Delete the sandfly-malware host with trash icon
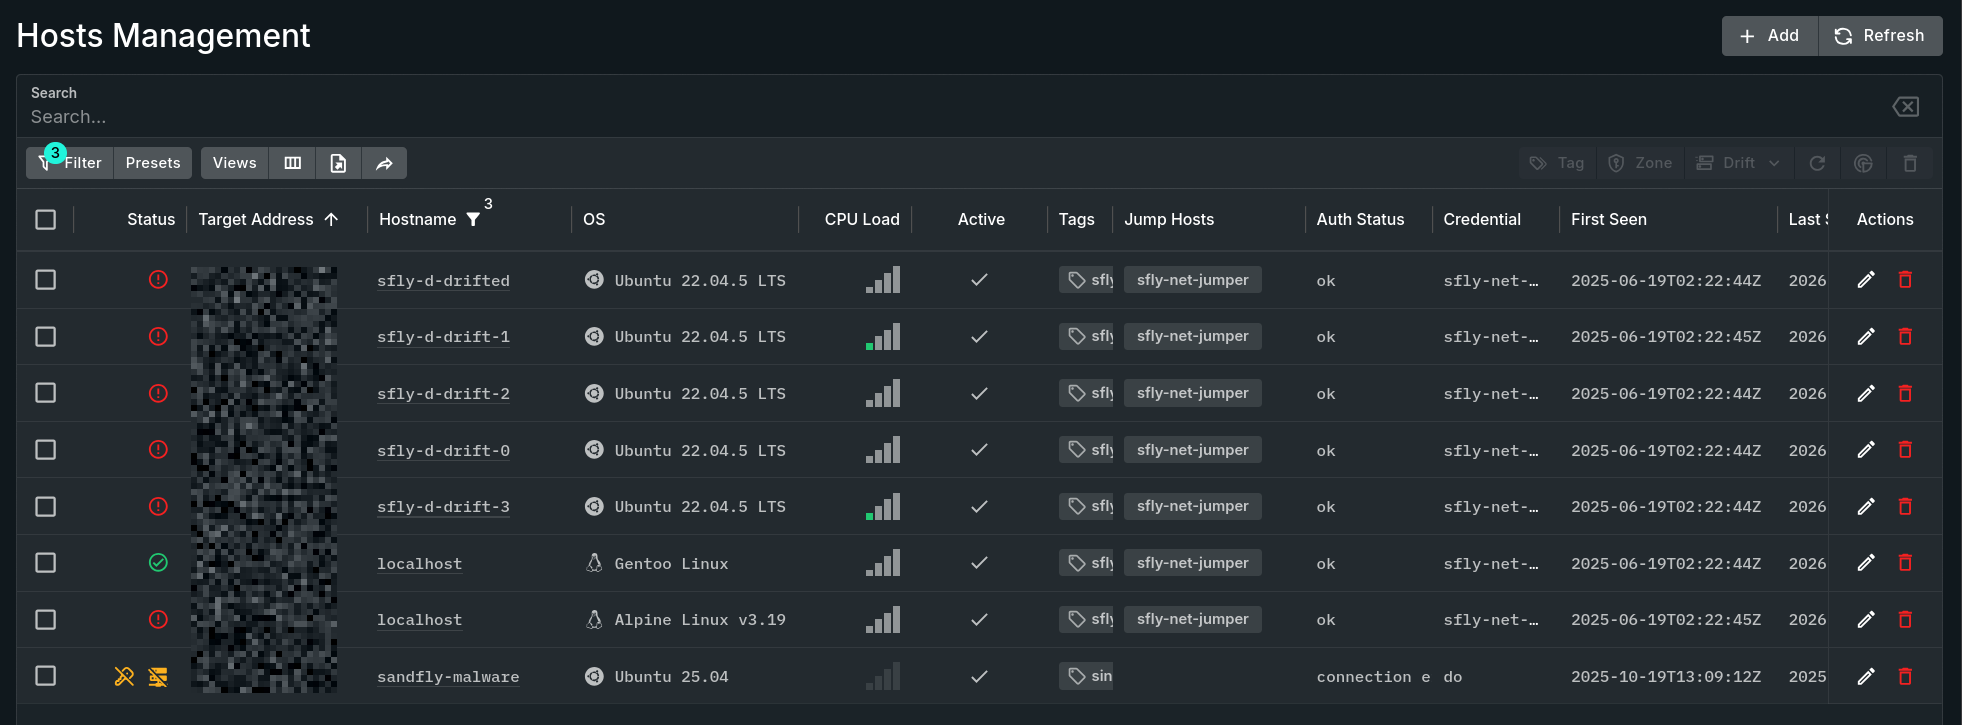The height and width of the screenshot is (725, 1962). pyautogui.click(x=1905, y=677)
